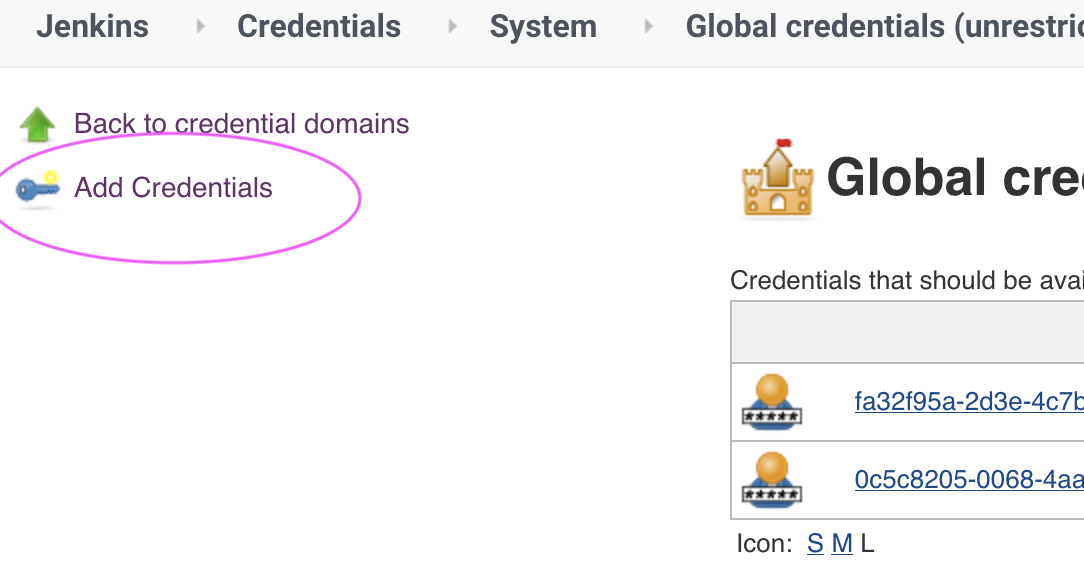
Task: Open the fa32f95a-2d3e credential entry
Action: 969,401
